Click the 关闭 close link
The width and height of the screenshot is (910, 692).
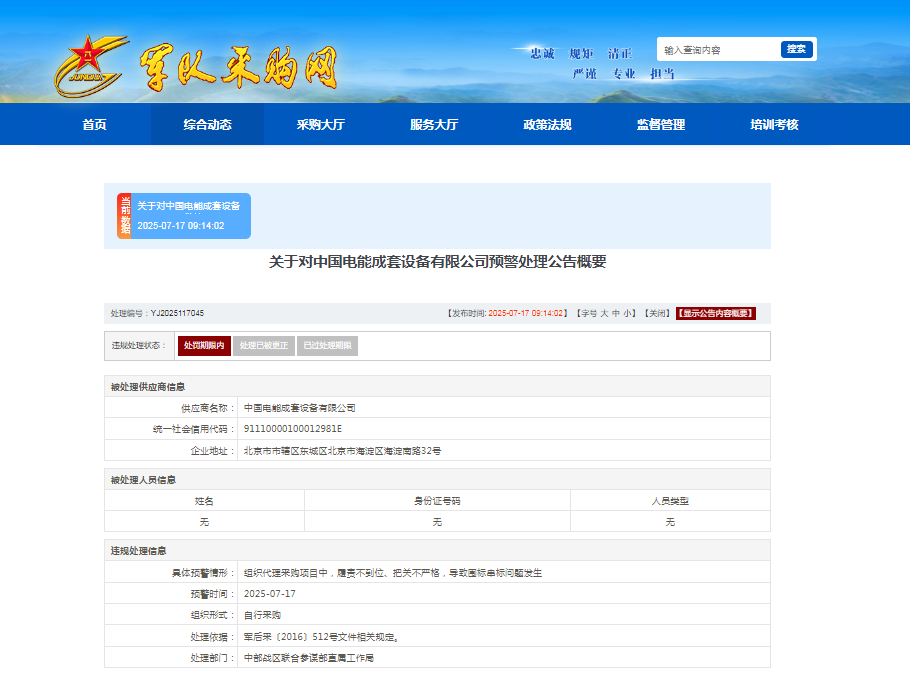(656, 313)
